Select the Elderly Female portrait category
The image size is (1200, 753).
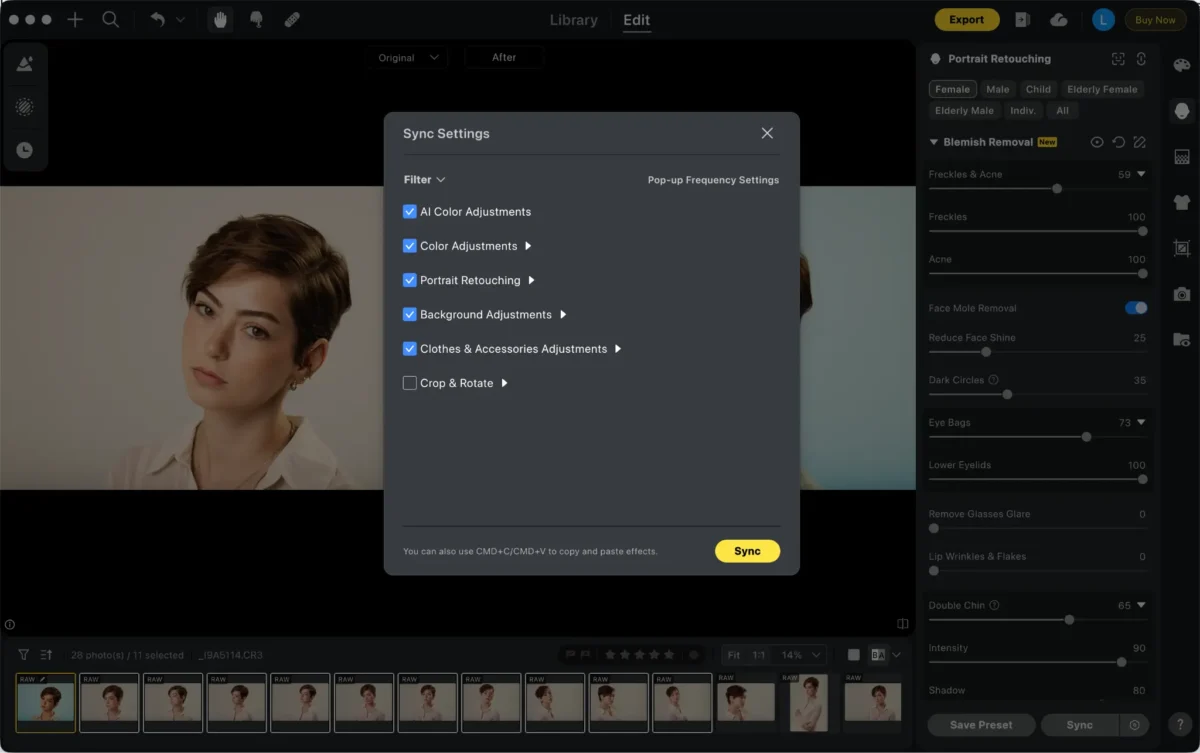coord(1101,89)
